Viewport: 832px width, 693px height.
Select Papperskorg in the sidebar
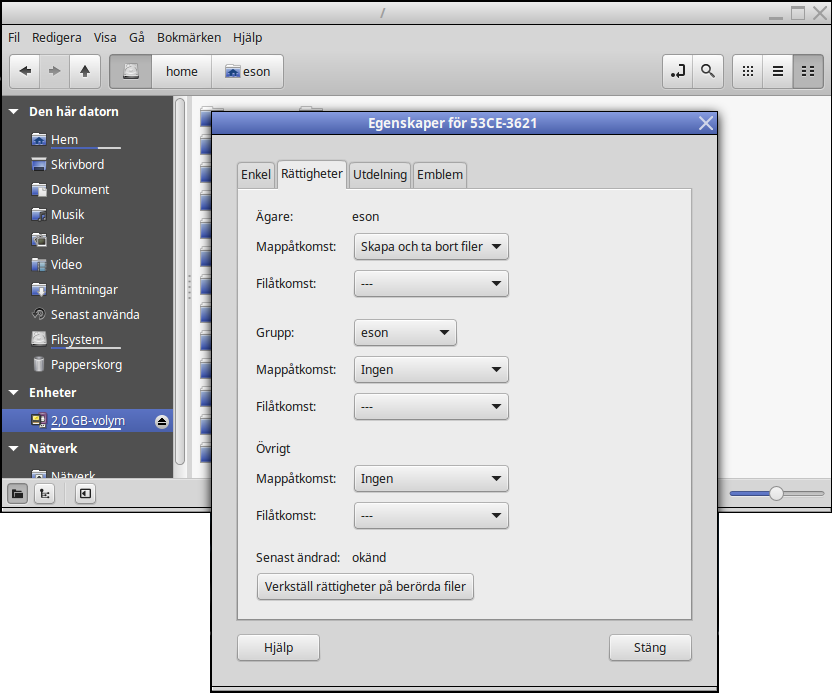86,365
